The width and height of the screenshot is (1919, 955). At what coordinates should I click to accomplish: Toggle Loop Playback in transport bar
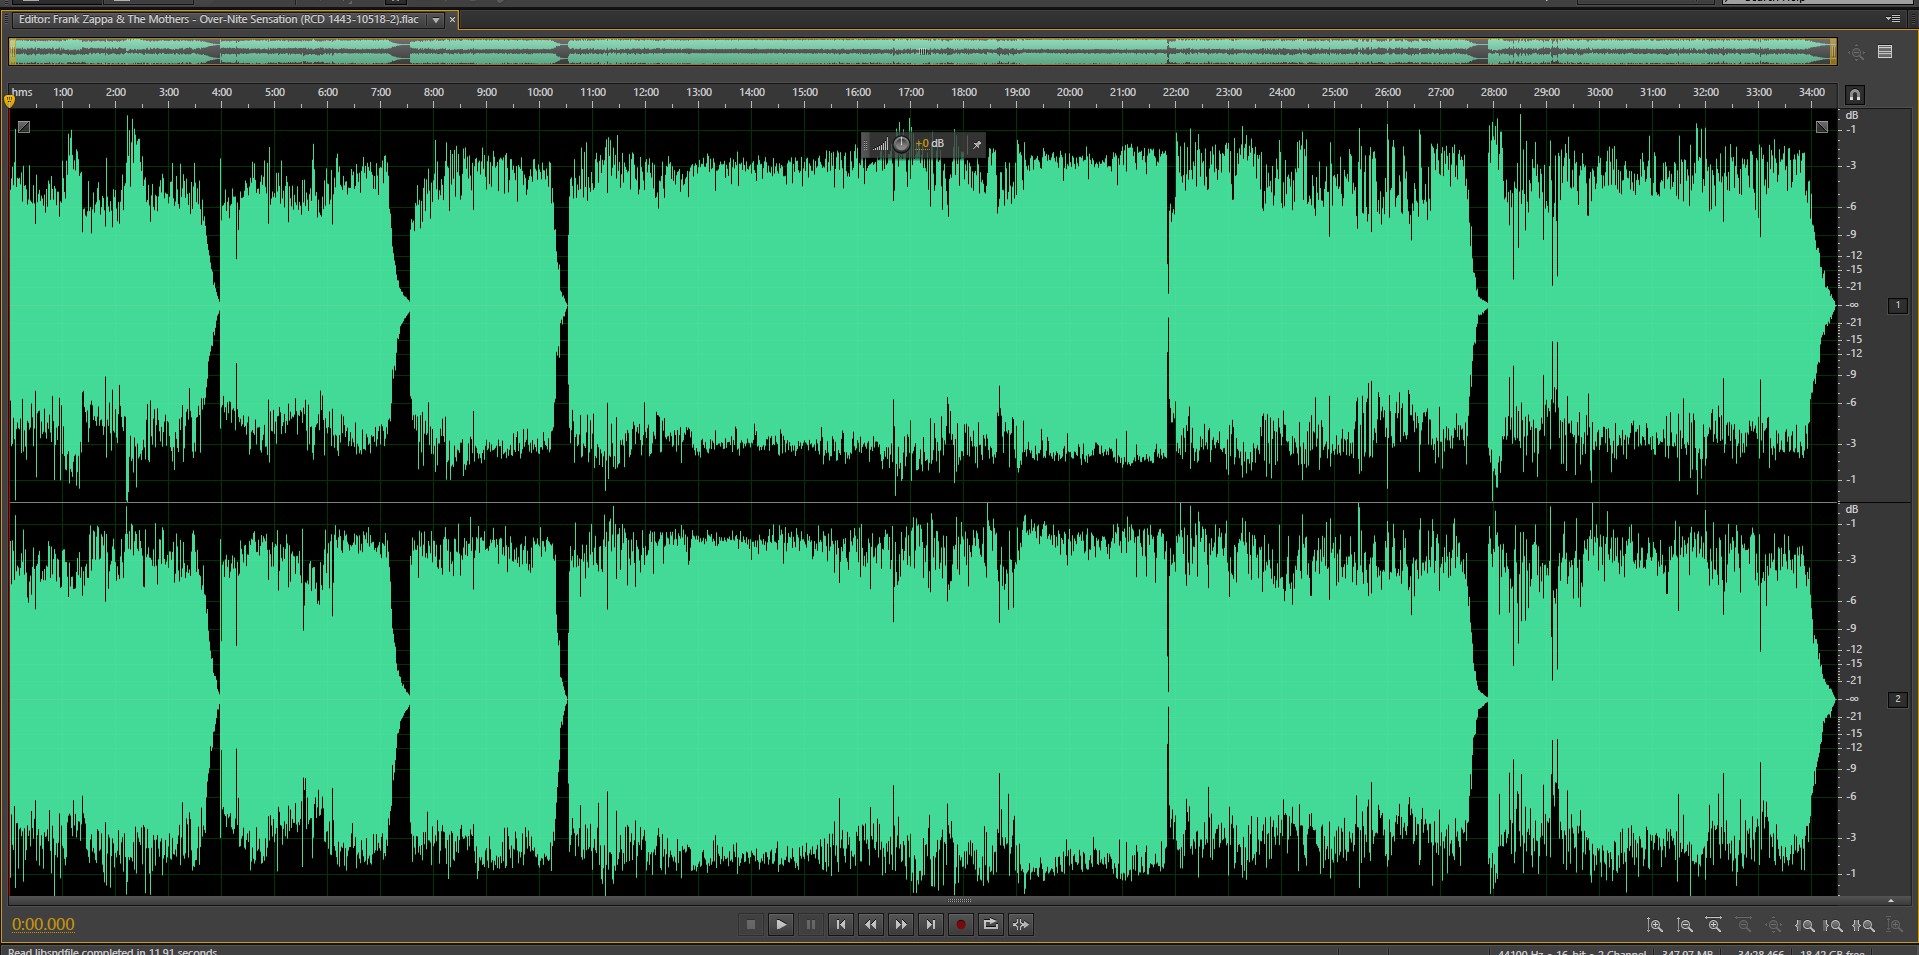point(990,925)
